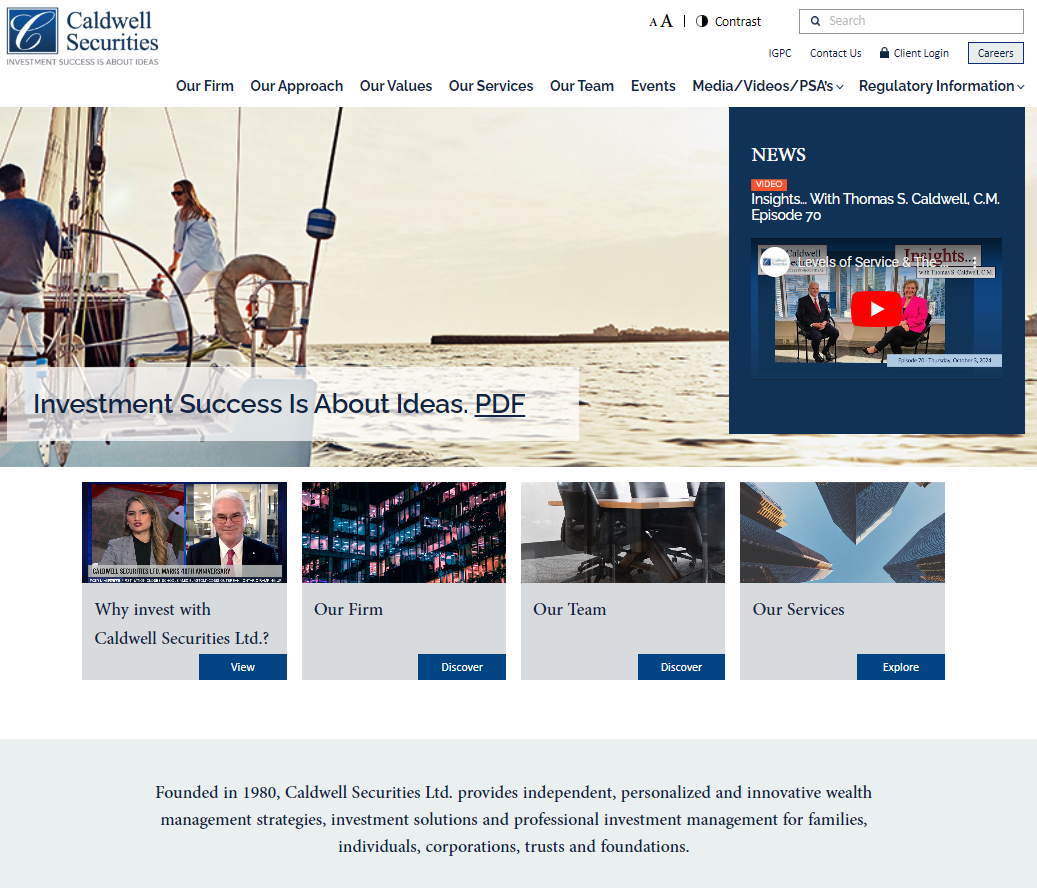Open the 40th anniversary interview thumbnail
This screenshot has height=888, width=1037.
click(x=185, y=532)
